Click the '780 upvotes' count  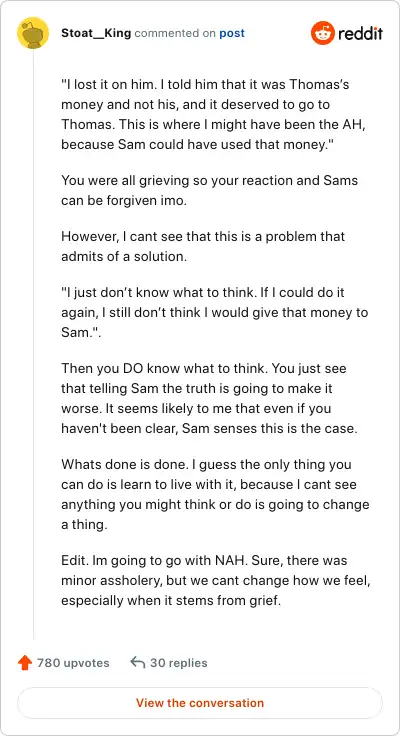coord(73,663)
